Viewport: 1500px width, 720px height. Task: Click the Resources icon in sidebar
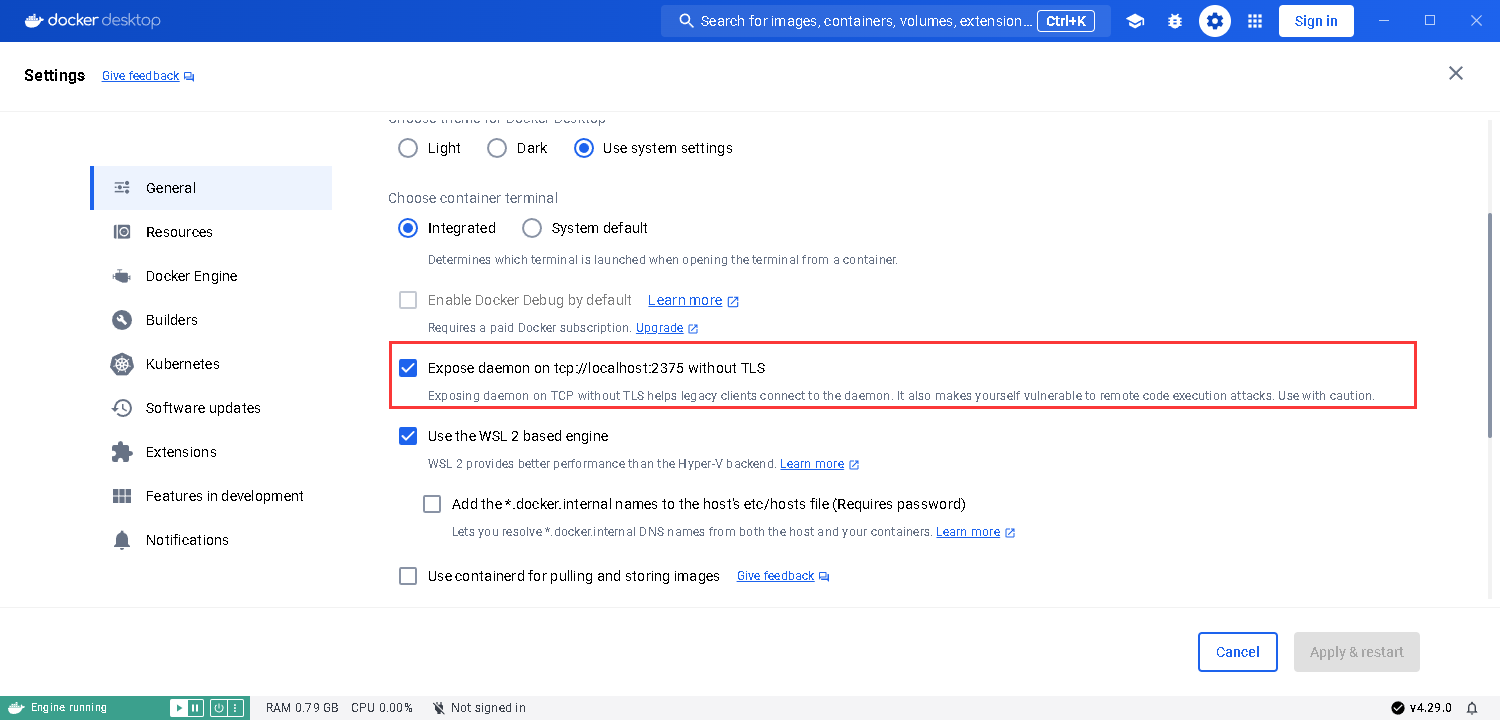[x=122, y=232]
